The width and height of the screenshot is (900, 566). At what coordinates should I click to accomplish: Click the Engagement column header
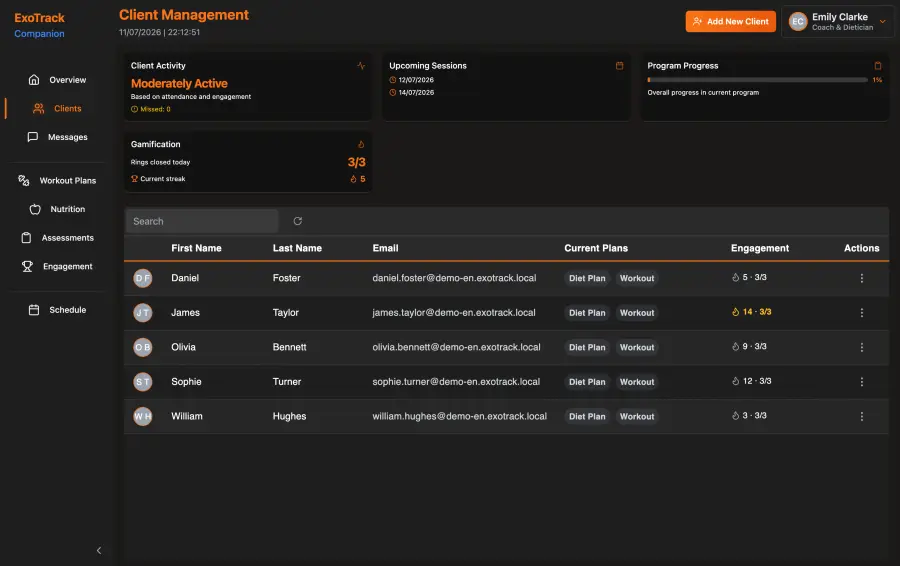pos(759,248)
